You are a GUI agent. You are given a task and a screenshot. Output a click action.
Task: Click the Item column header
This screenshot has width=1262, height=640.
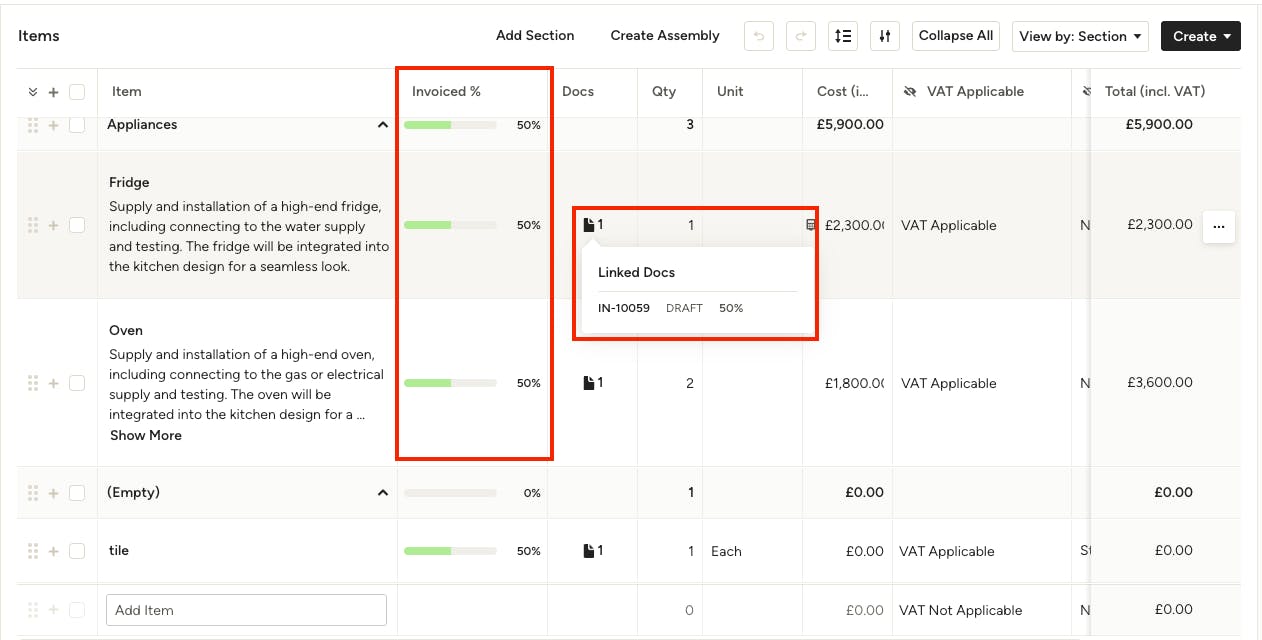(x=127, y=91)
